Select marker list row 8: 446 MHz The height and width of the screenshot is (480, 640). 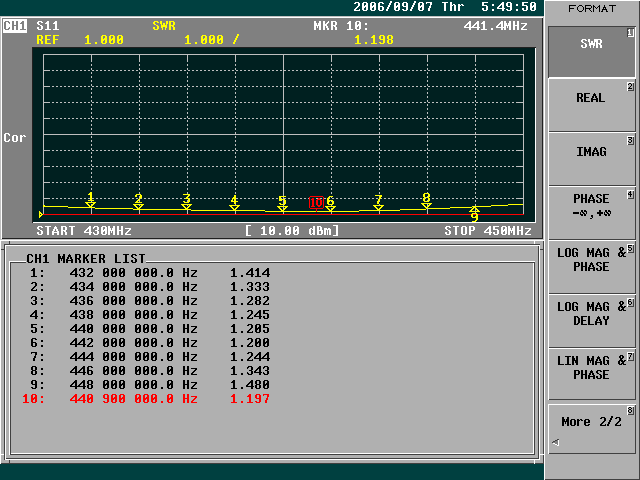click(x=150, y=371)
